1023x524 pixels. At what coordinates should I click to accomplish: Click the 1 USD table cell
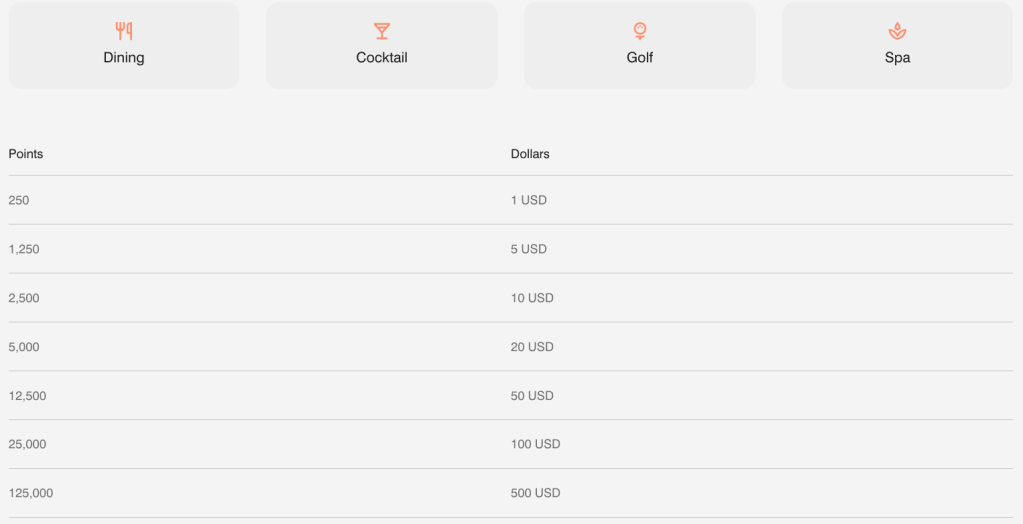(529, 200)
